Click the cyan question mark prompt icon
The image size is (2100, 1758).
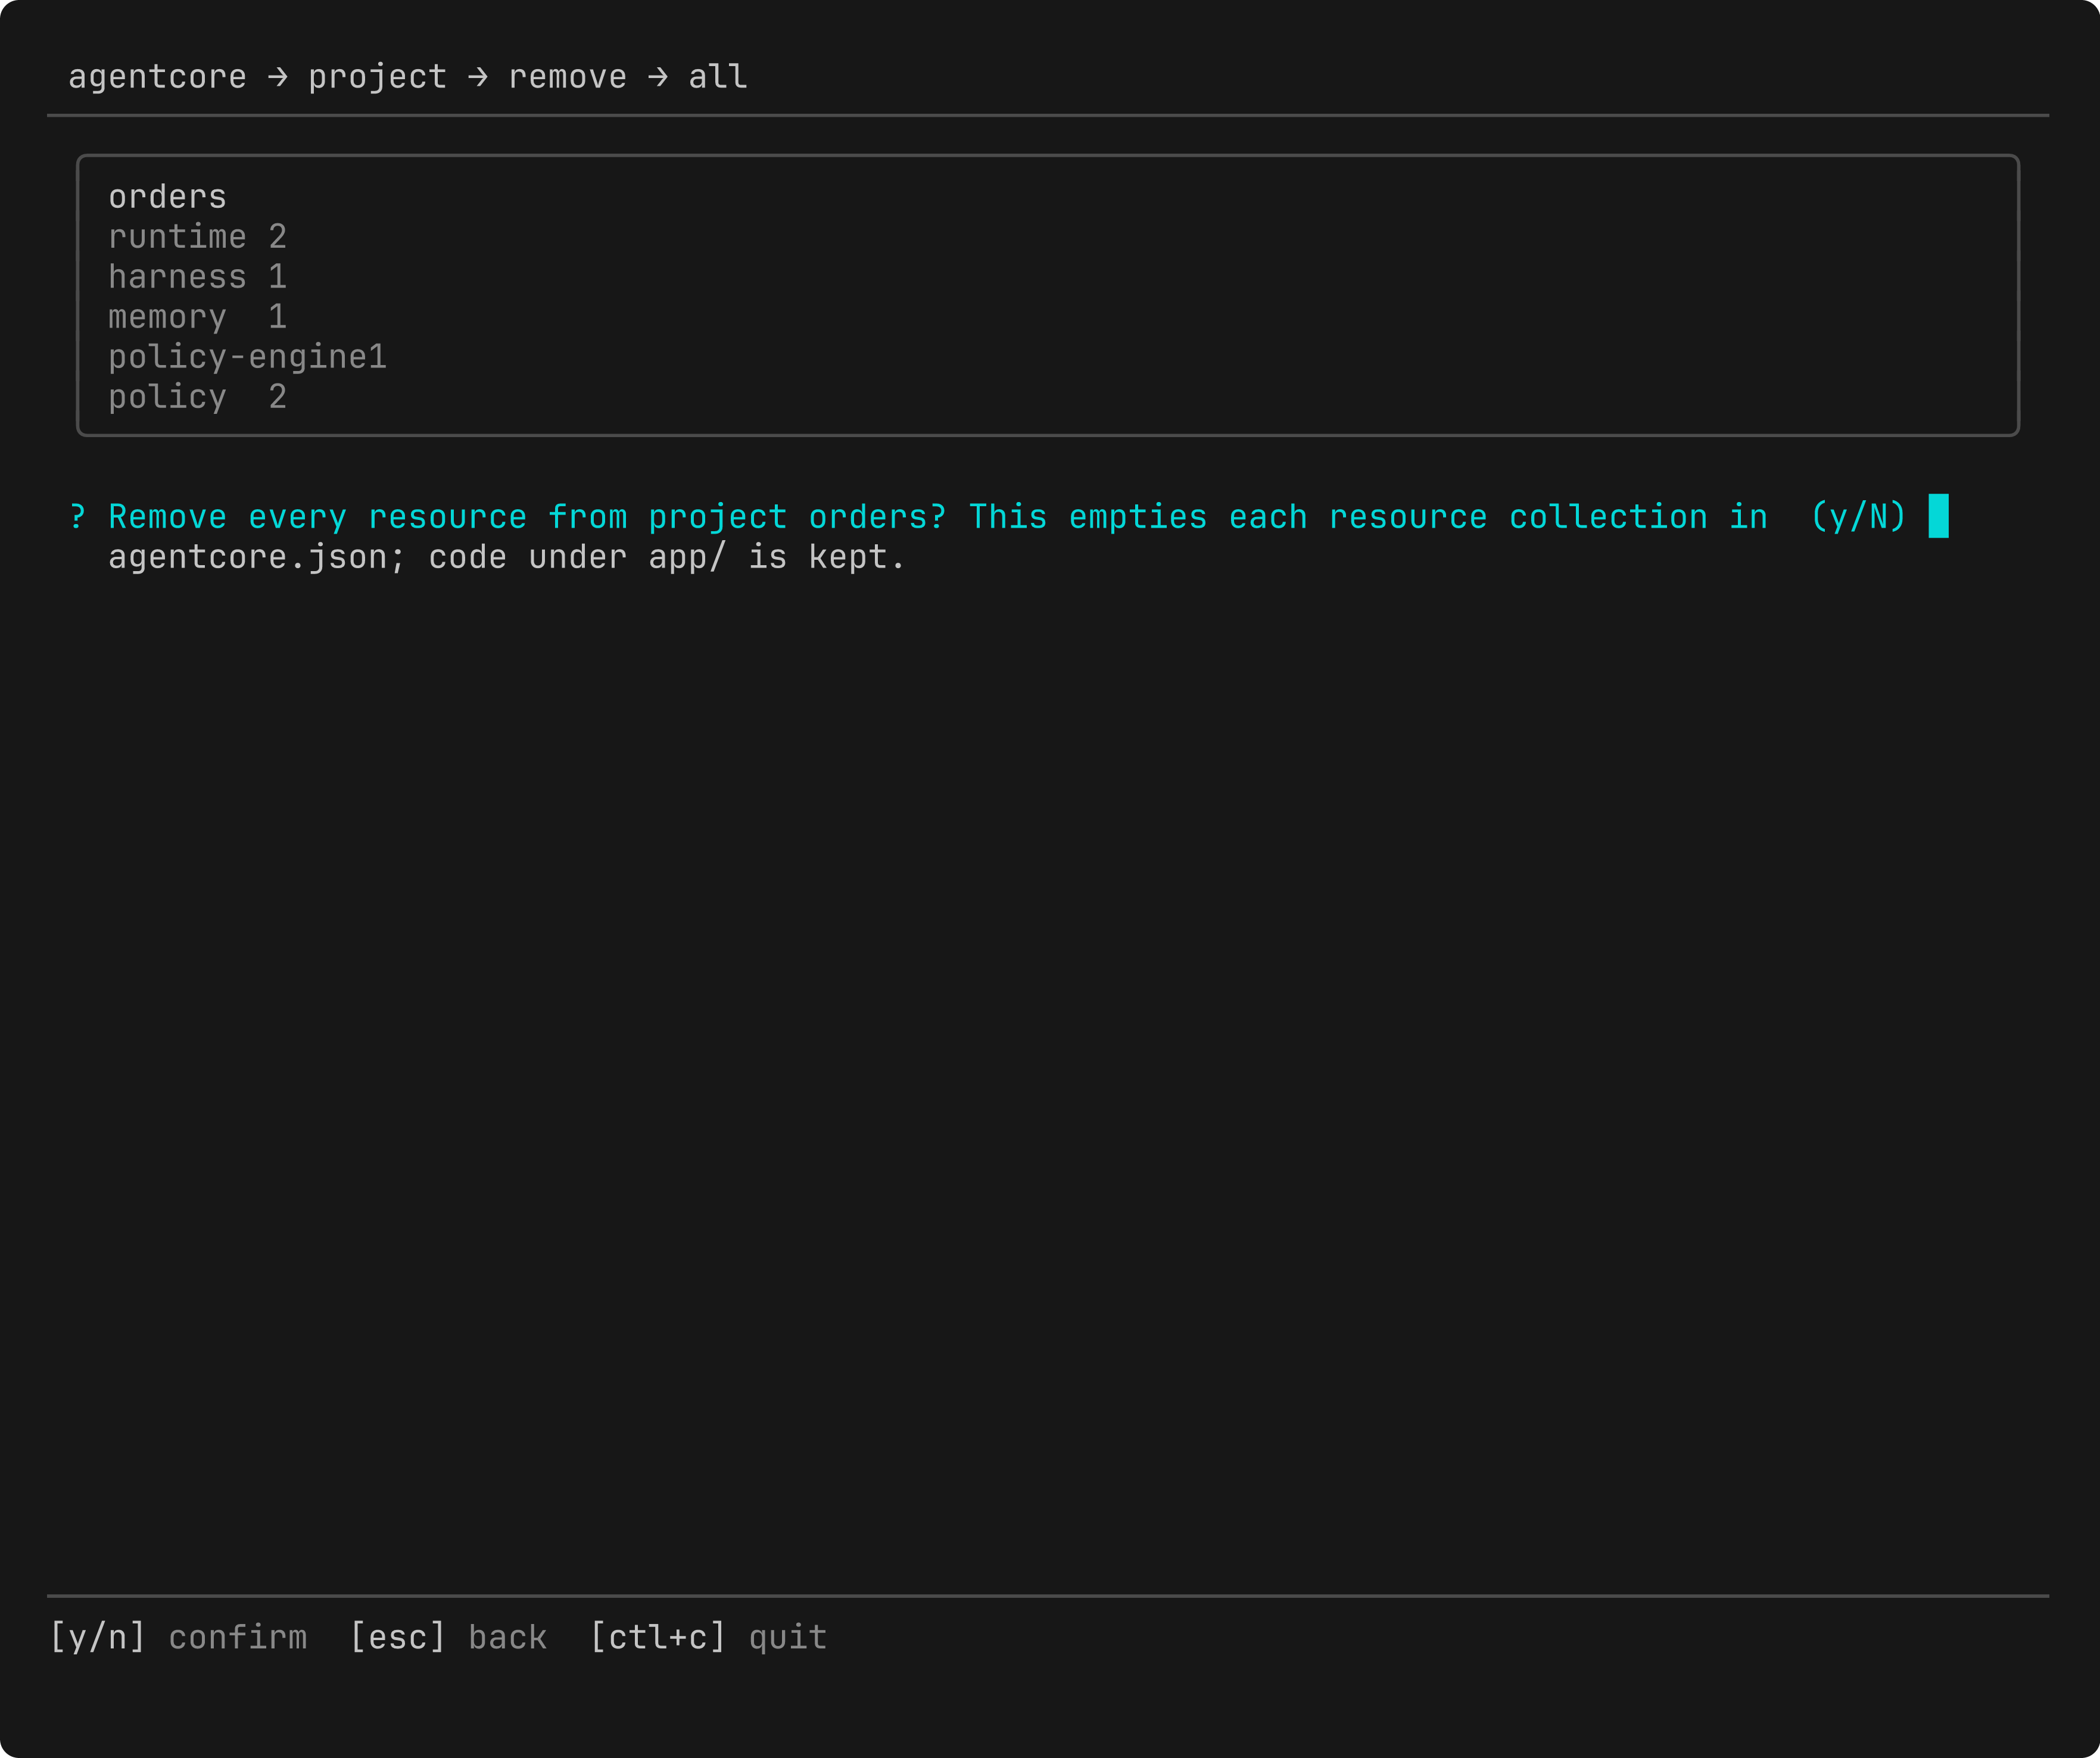(x=77, y=517)
